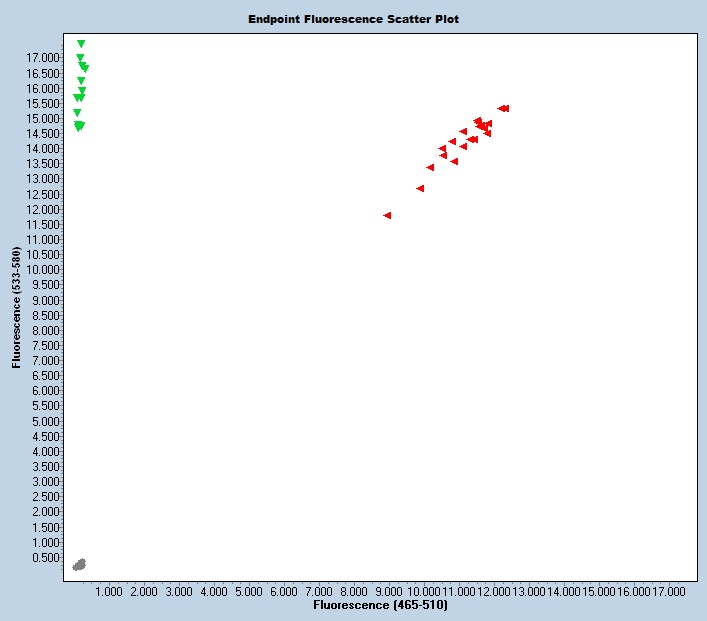Click the second-lowest red triangle marker
The height and width of the screenshot is (621, 707).
pyautogui.click(x=420, y=188)
